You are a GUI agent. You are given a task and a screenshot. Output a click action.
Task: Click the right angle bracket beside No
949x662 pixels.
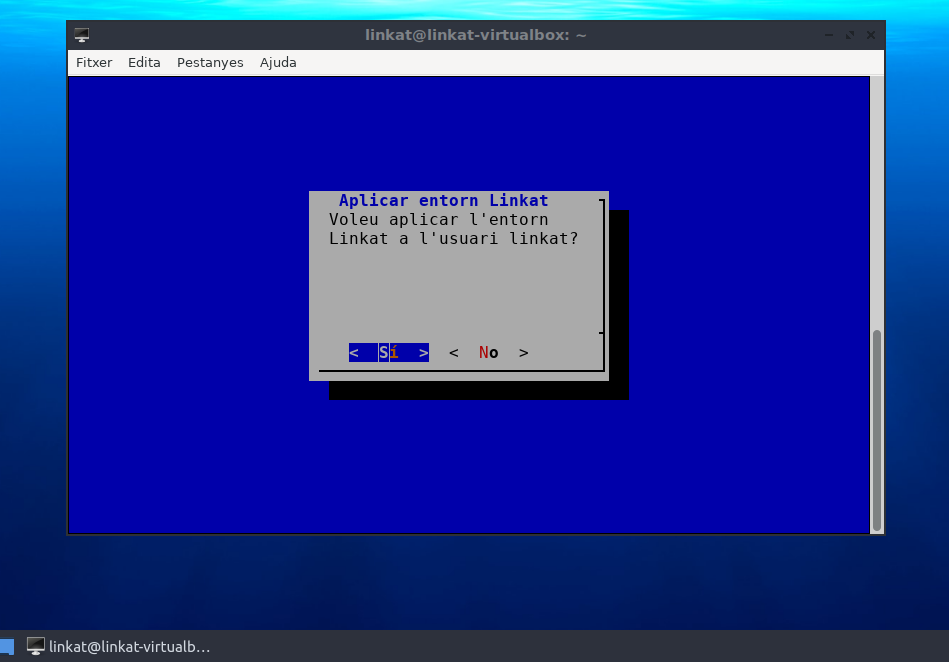pos(523,352)
